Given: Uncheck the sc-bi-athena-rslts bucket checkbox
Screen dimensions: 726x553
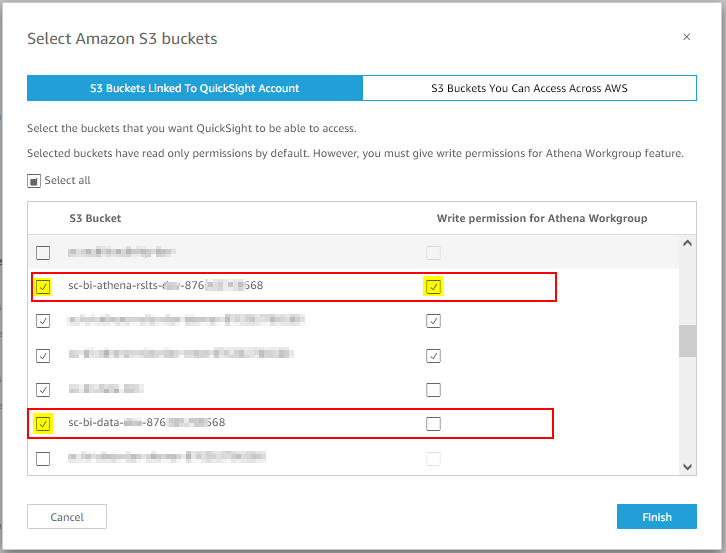Looking at the screenshot, I should click(43, 287).
